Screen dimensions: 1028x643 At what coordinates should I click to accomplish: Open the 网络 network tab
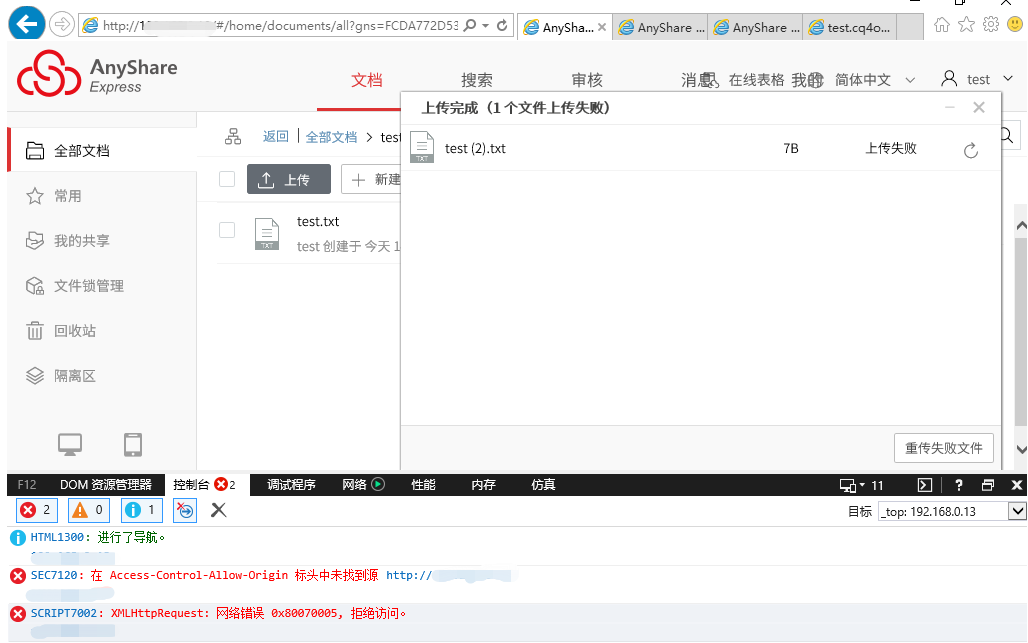(363, 485)
